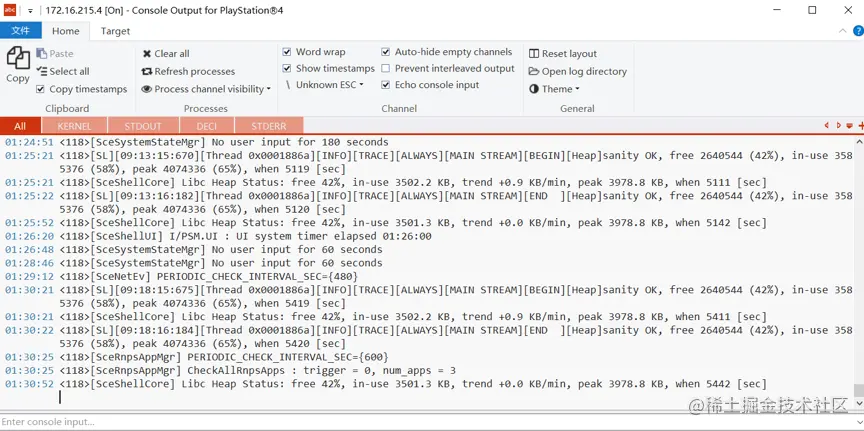Collapse the ribbon with chevron arrow
864x431 pixels.
[x=843, y=31]
